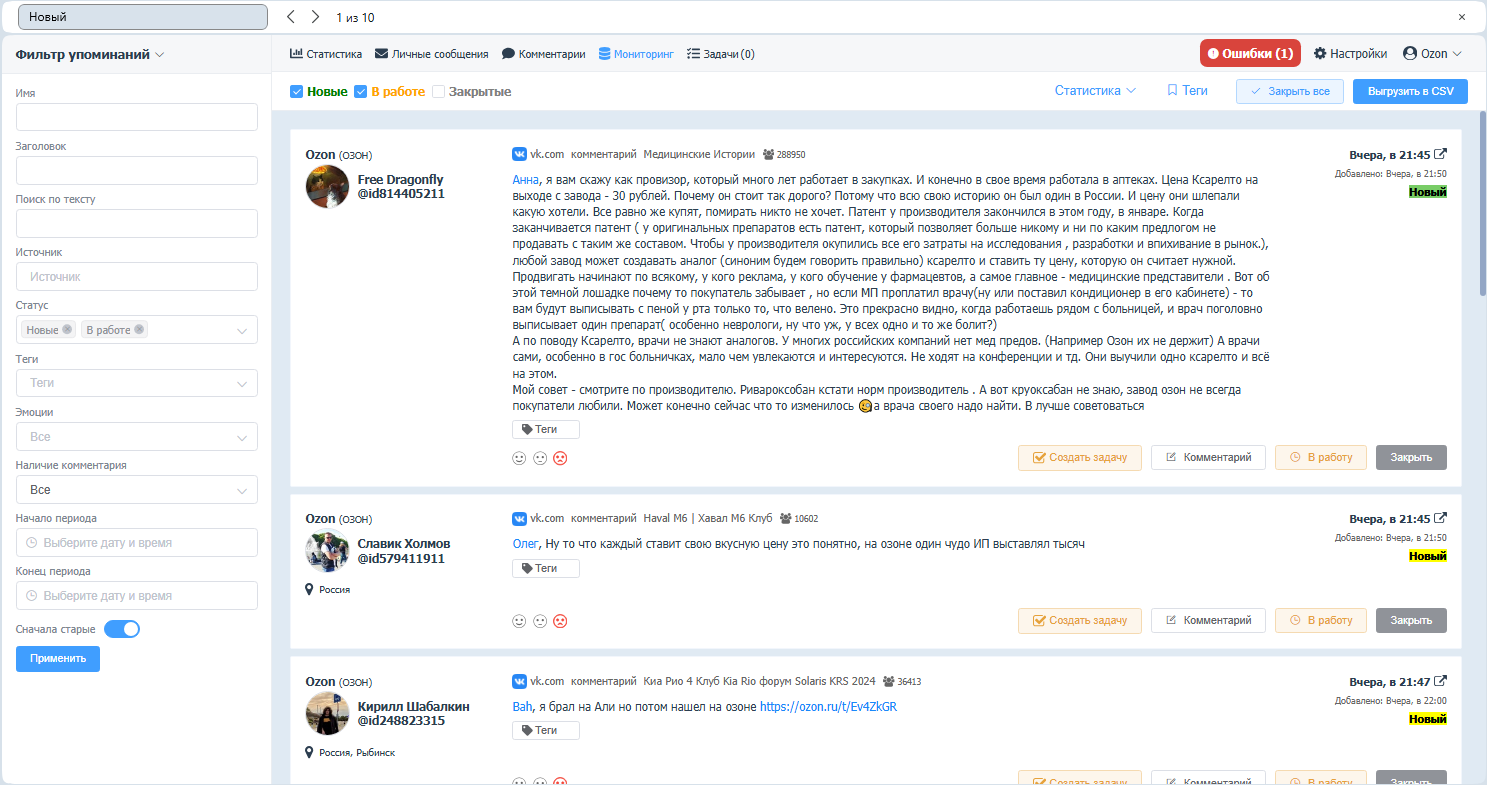Open Теги tag picker on Free Dragonfly post
Image resolution: width=1487 pixels, height=785 pixels.
(x=546, y=430)
